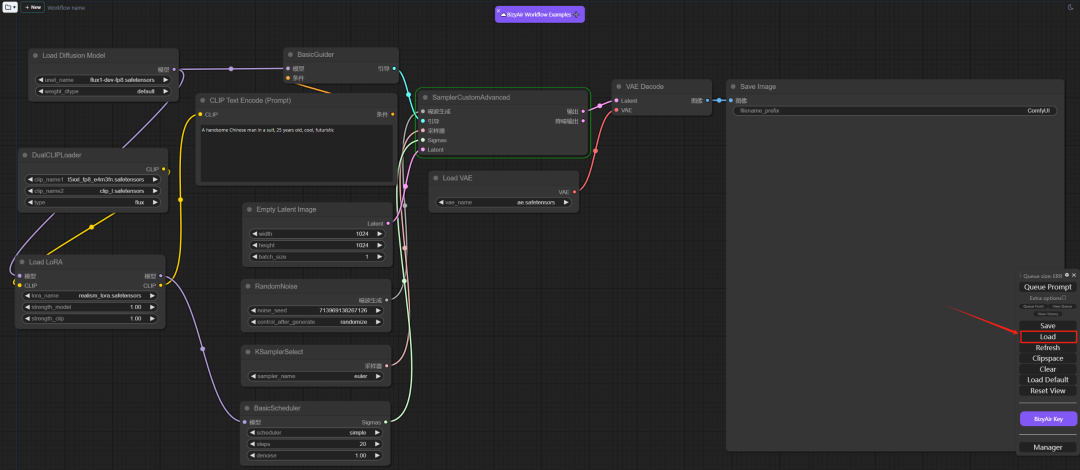Open control_after_generate dropdown

[315, 322]
